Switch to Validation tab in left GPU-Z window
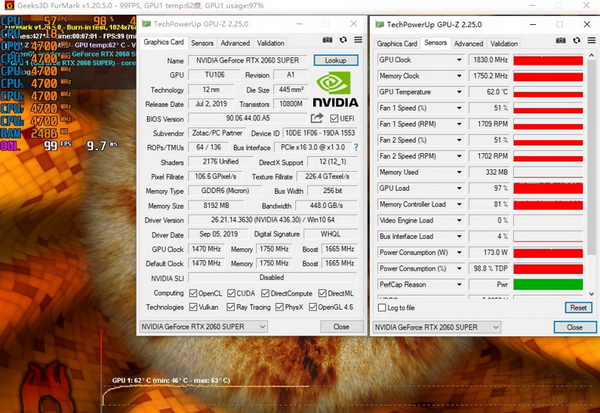This screenshot has height=413, width=600. (271, 43)
